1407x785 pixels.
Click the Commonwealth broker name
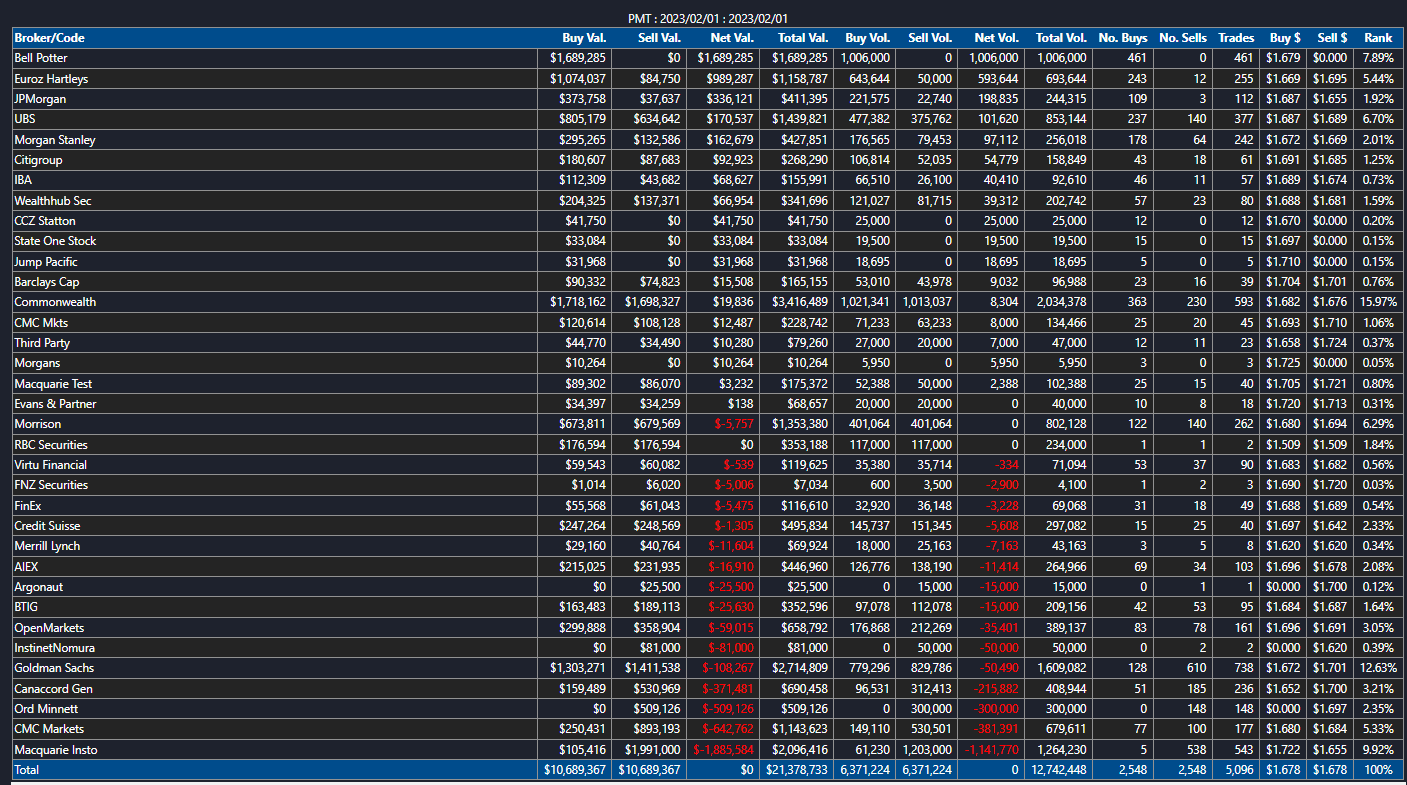pyautogui.click(x=55, y=302)
